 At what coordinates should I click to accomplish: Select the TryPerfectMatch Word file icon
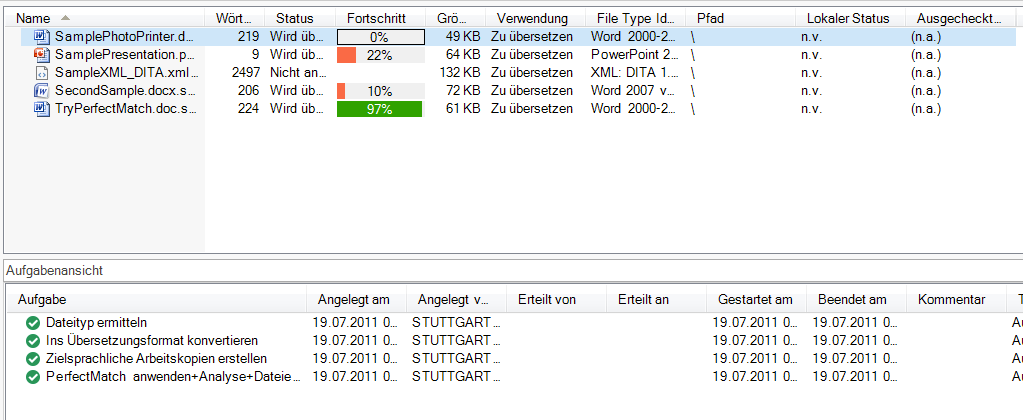[42, 109]
